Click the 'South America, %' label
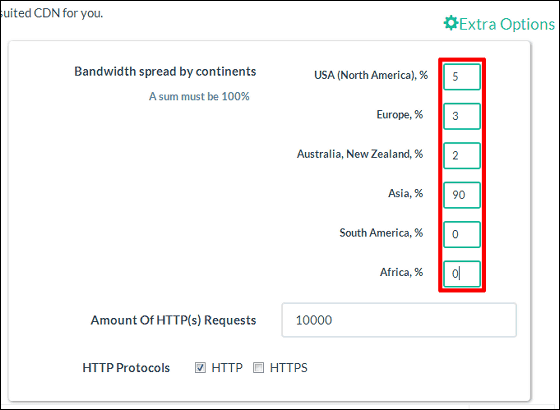 tap(381, 233)
